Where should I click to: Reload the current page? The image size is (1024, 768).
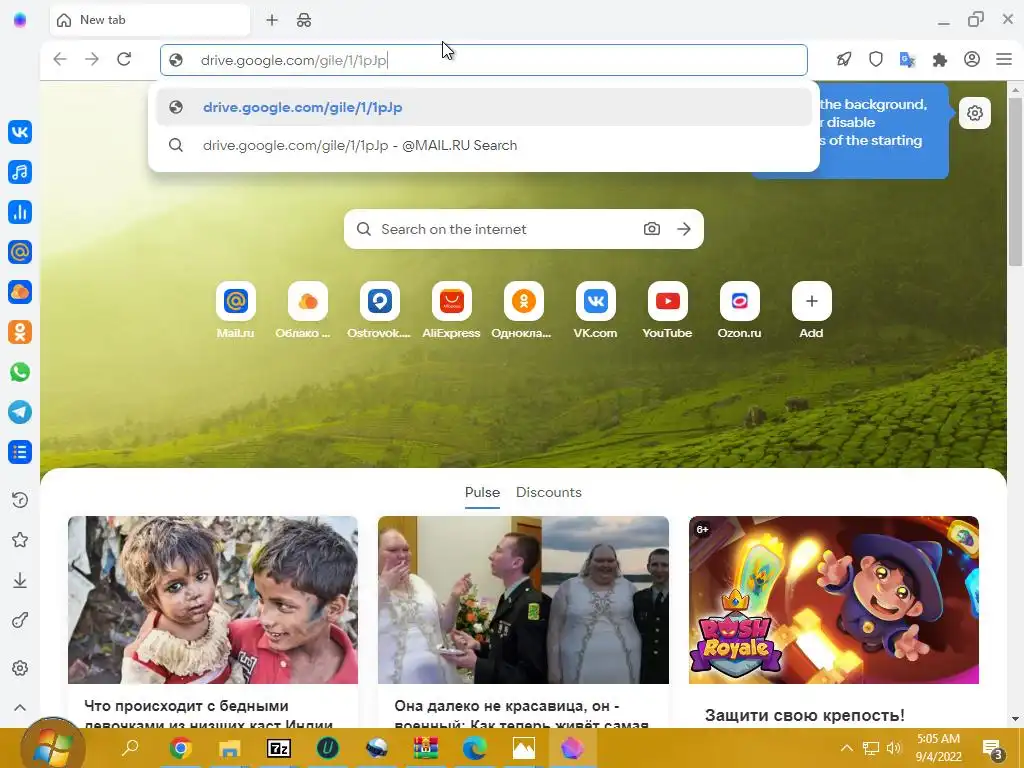coord(124,59)
